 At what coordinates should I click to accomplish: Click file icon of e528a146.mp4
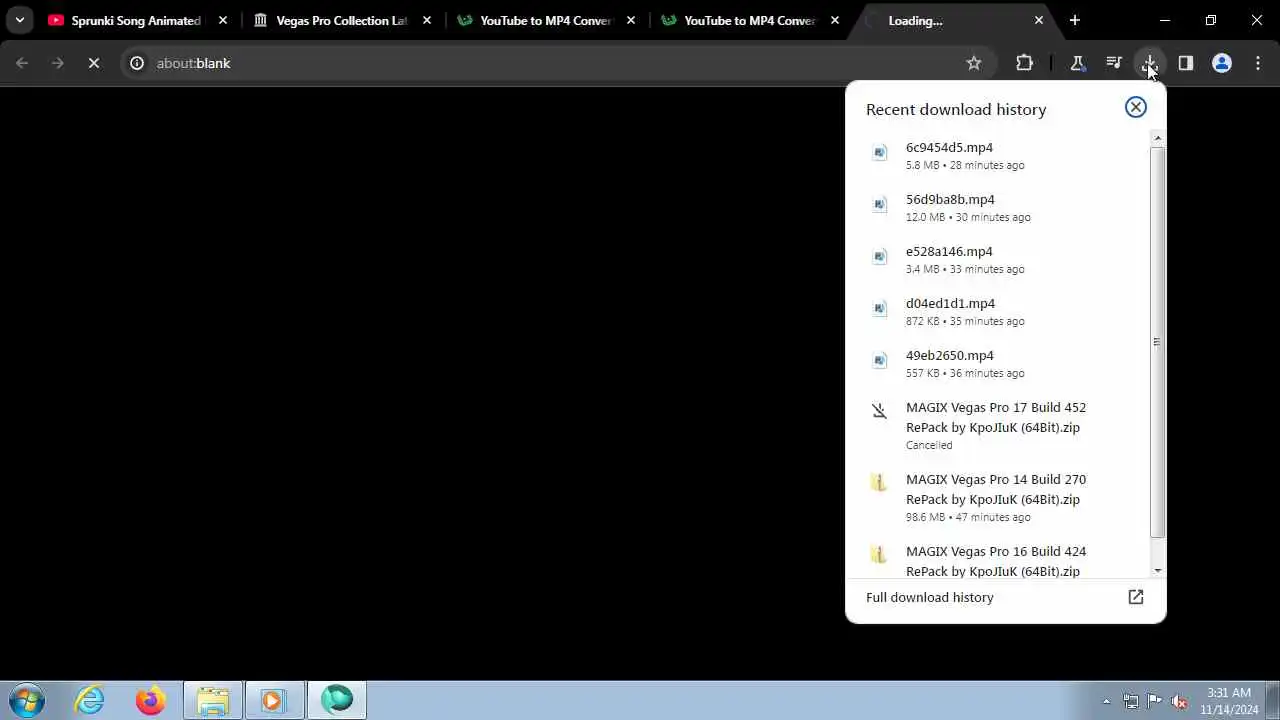880,257
